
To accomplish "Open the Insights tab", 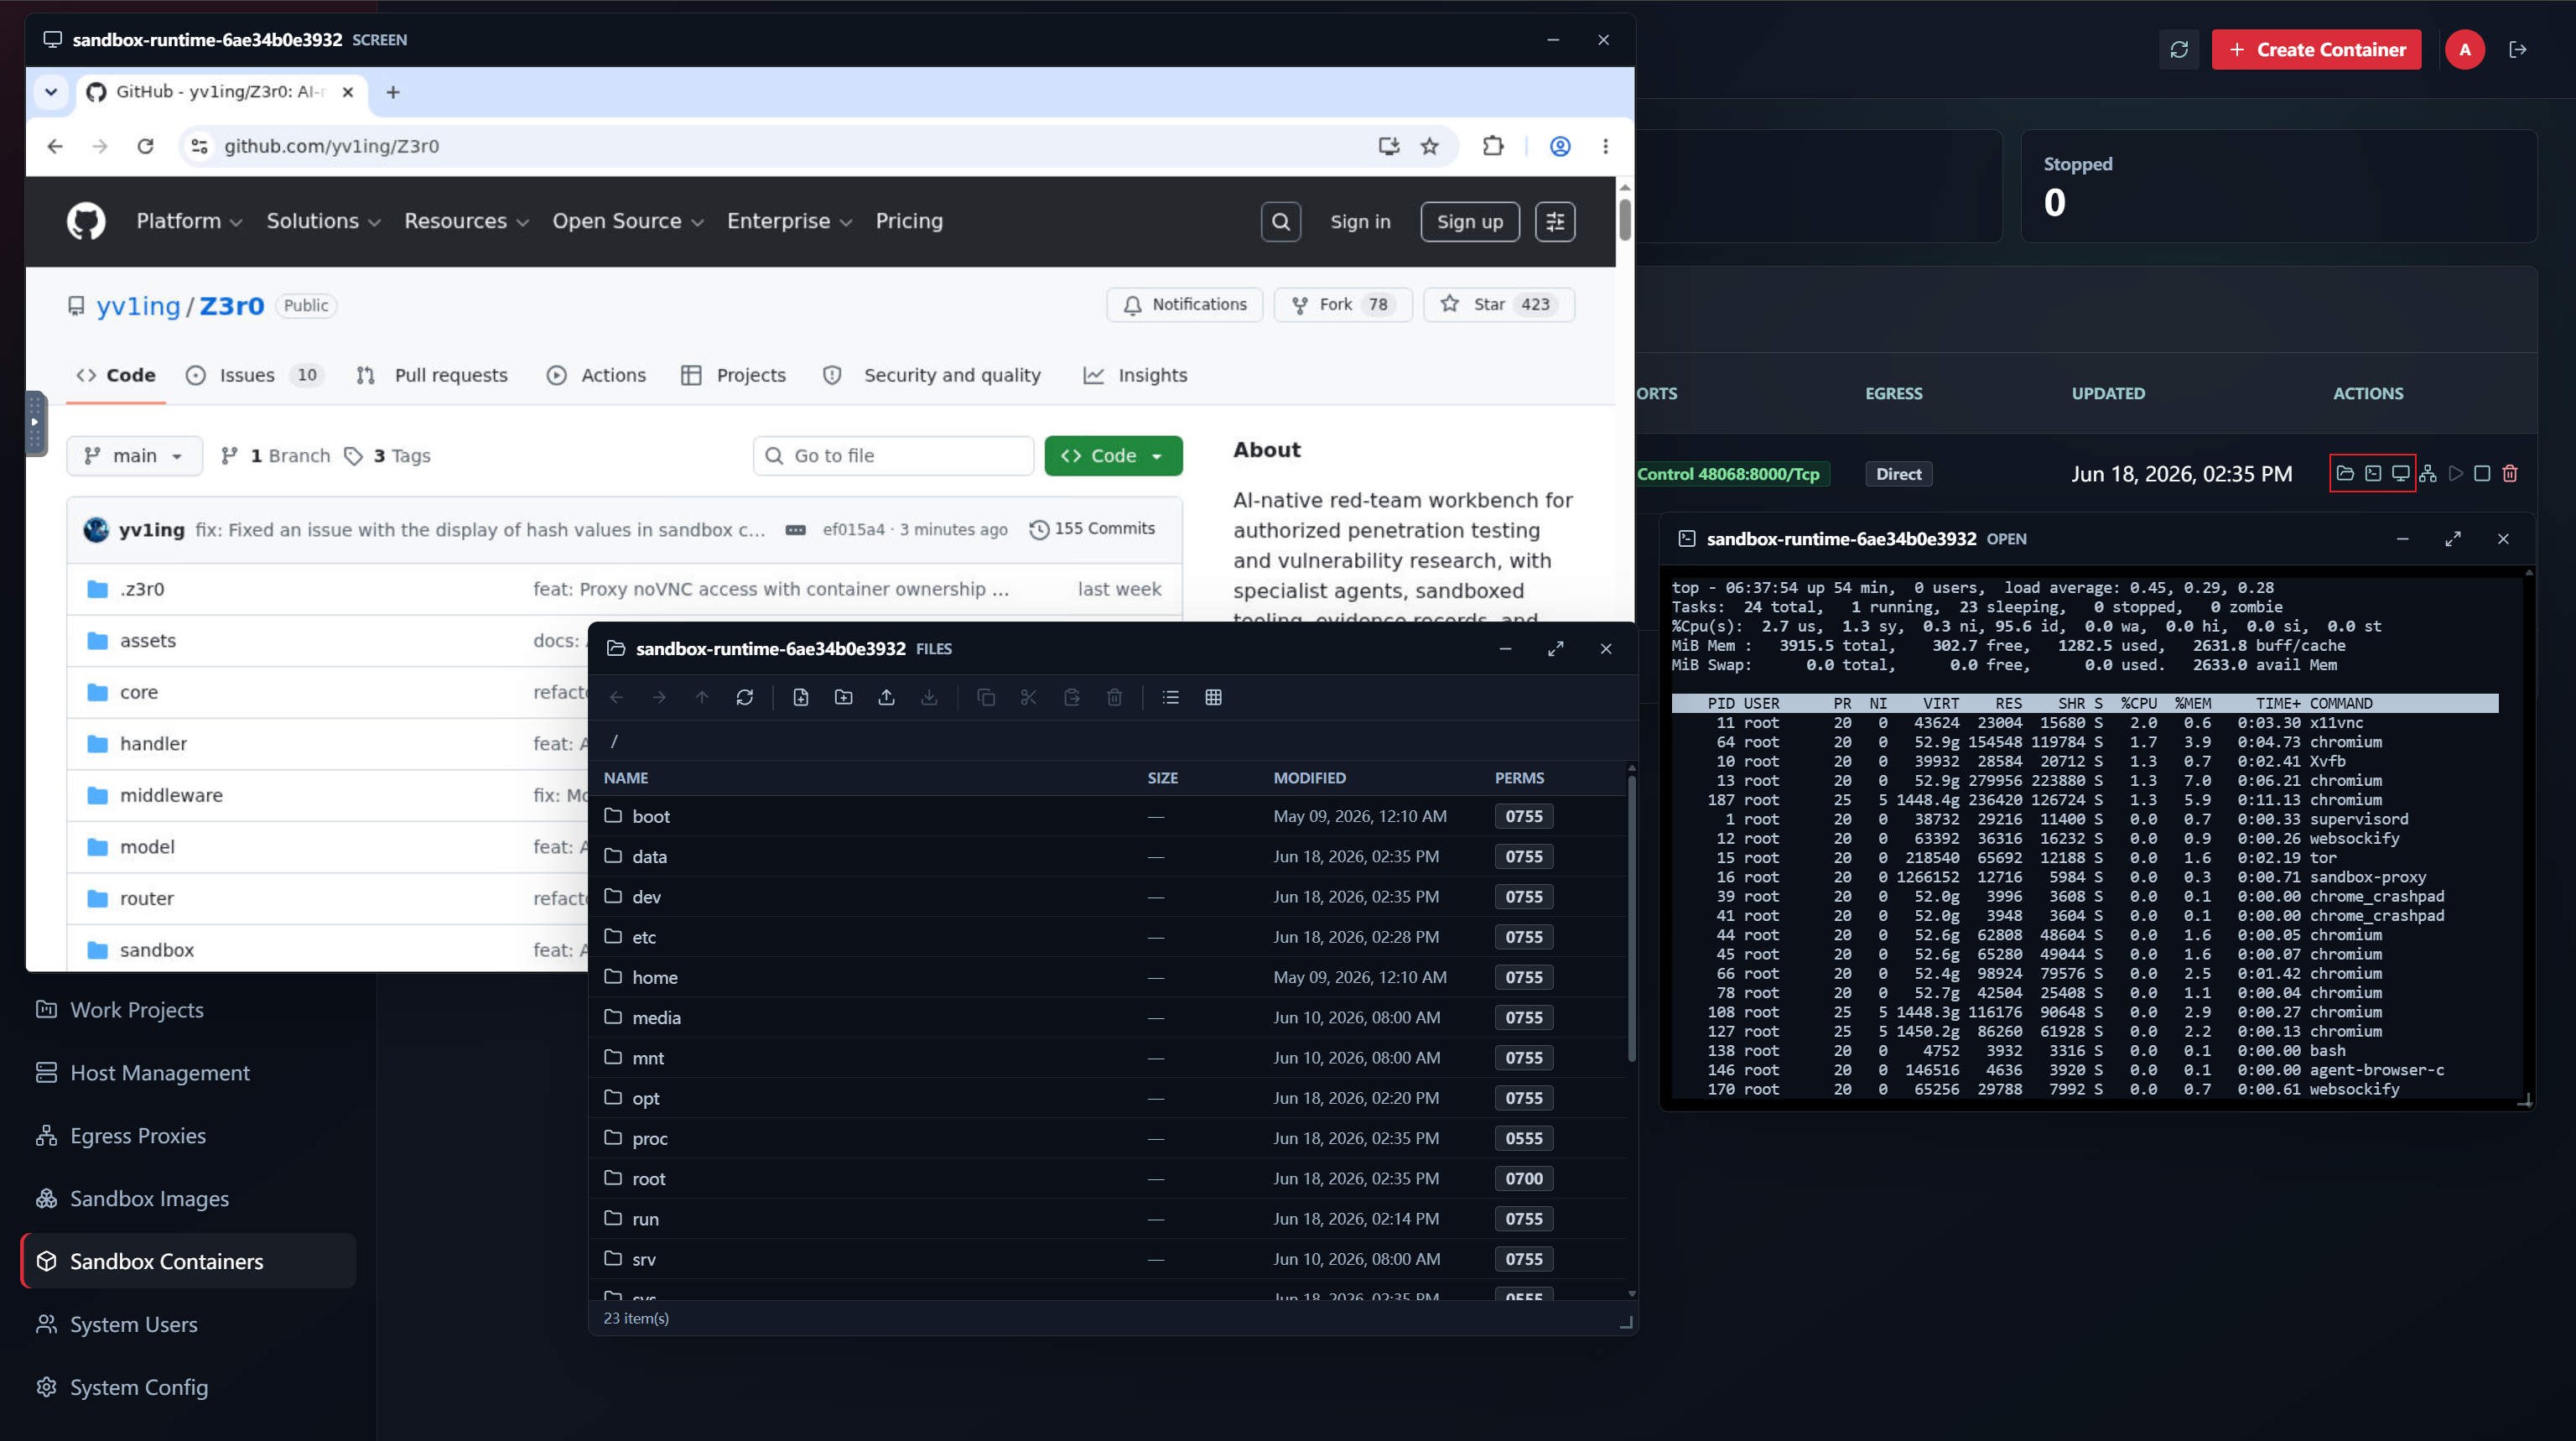I will pos(1135,376).
